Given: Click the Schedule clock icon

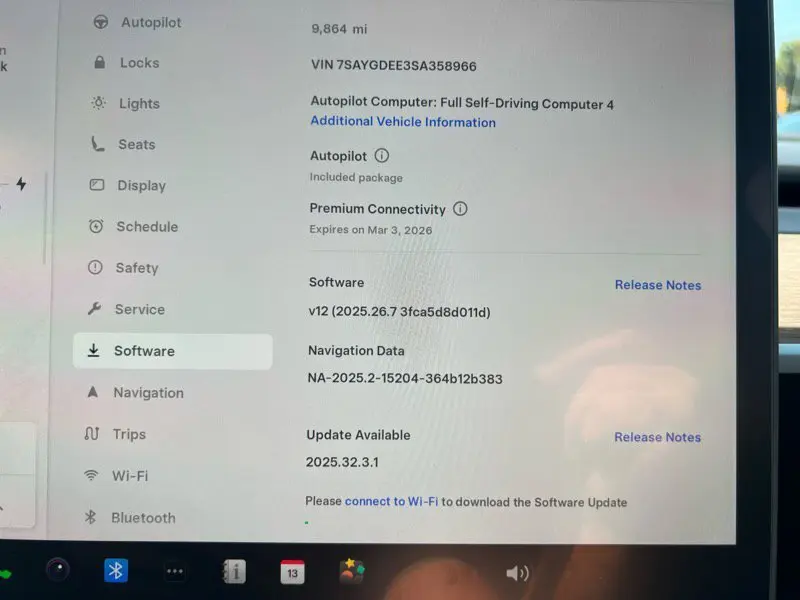Looking at the screenshot, I should coord(96,226).
